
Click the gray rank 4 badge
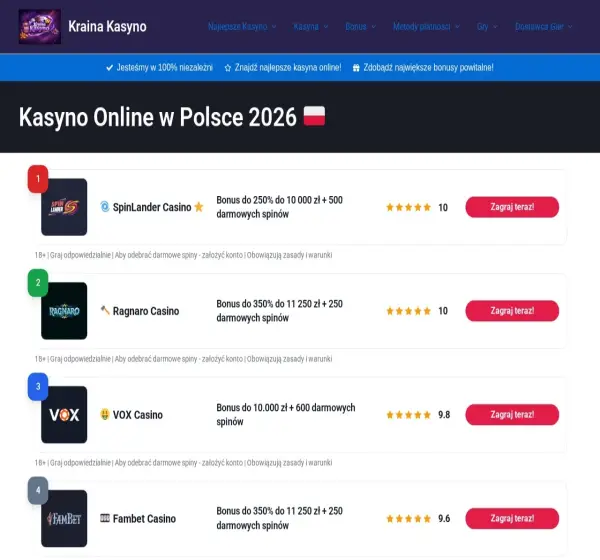pos(38,490)
